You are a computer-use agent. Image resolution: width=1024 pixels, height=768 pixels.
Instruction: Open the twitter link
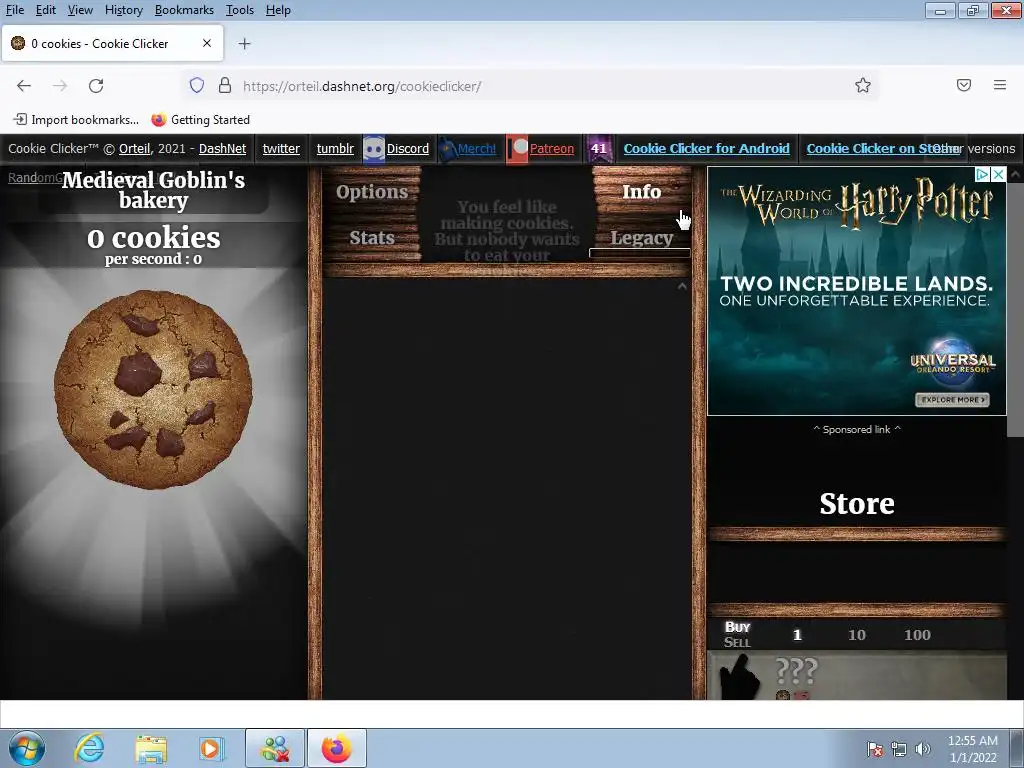click(281, 148)
